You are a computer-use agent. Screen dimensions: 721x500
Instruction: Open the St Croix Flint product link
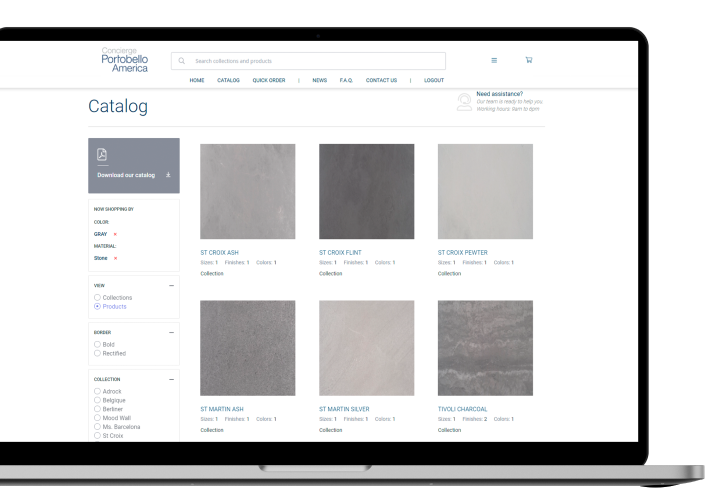point(342,252)
